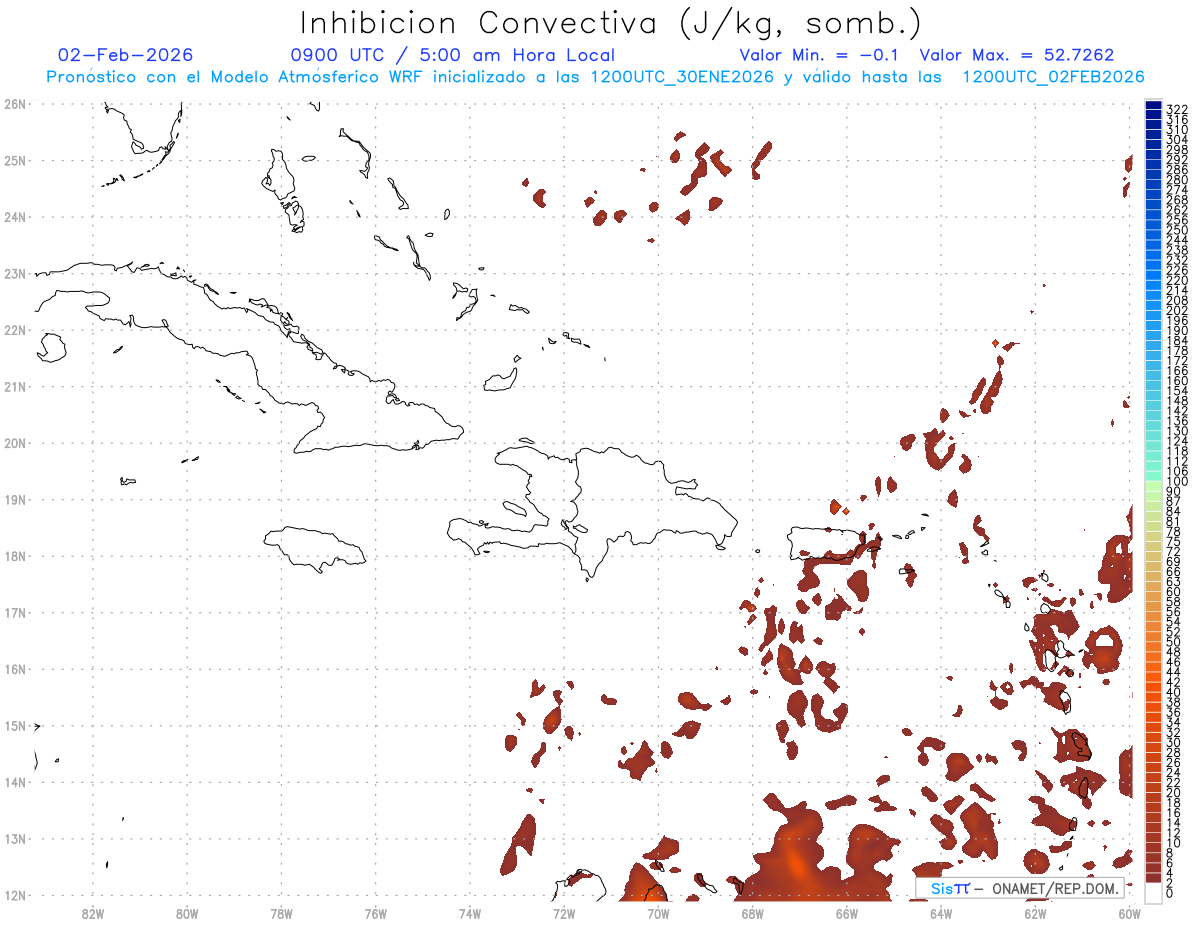Click the 76W longitude label
The image size is (1200, 927).
(x=375, y=913)
